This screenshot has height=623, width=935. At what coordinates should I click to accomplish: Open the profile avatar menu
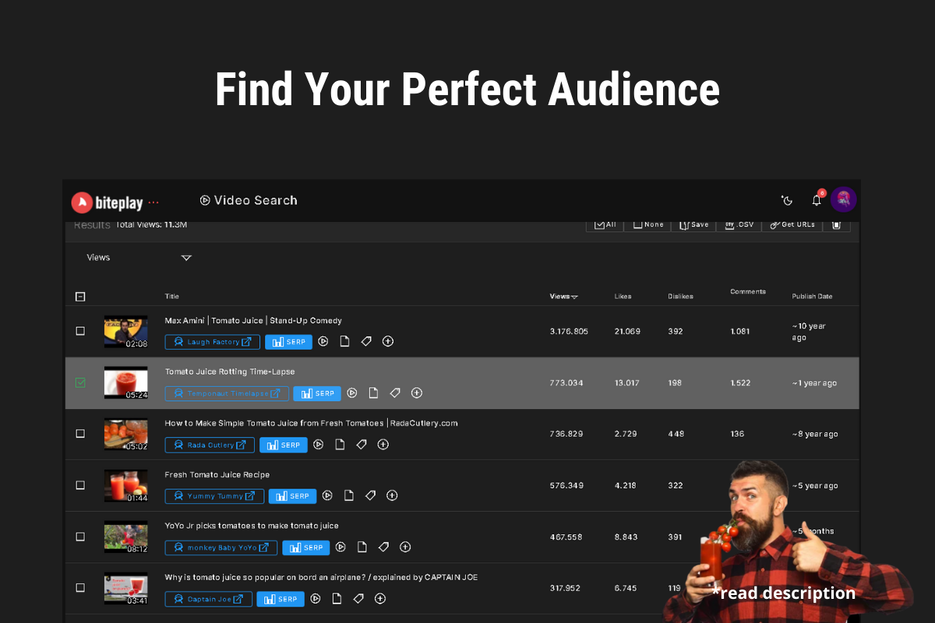[844, 200]
